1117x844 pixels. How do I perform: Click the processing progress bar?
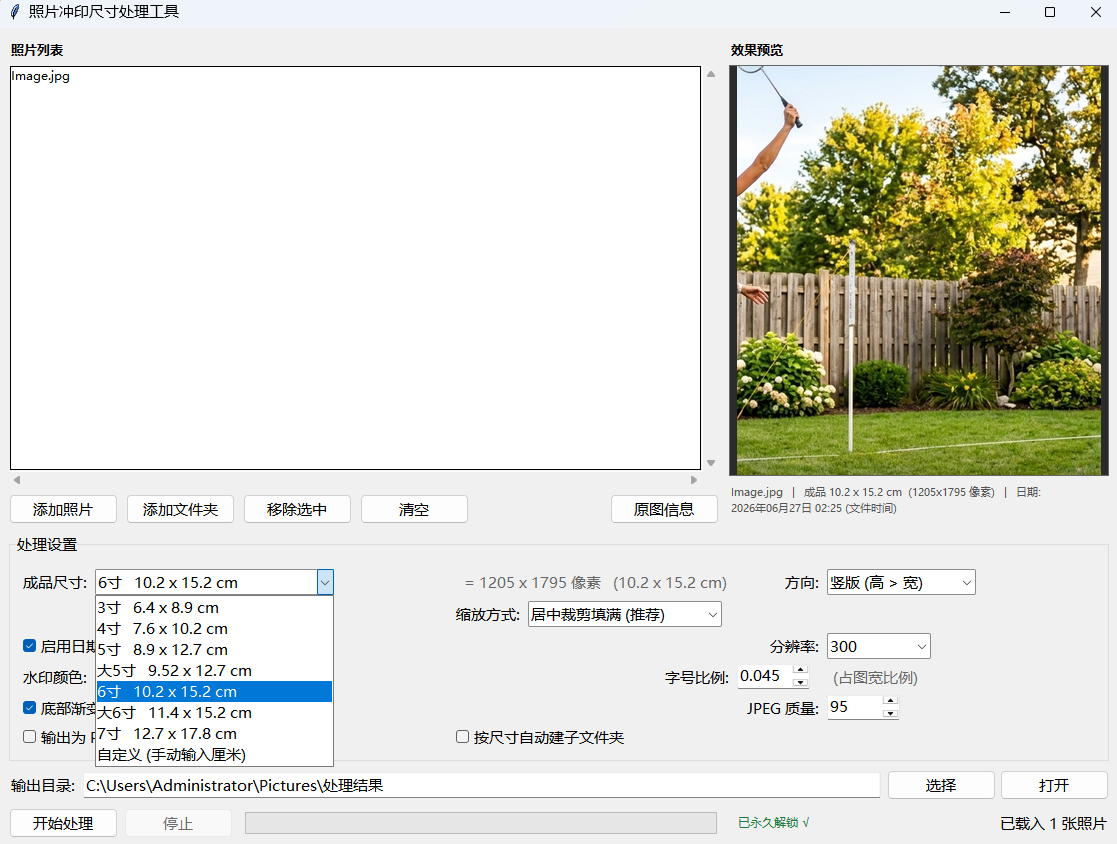point(481,823)
